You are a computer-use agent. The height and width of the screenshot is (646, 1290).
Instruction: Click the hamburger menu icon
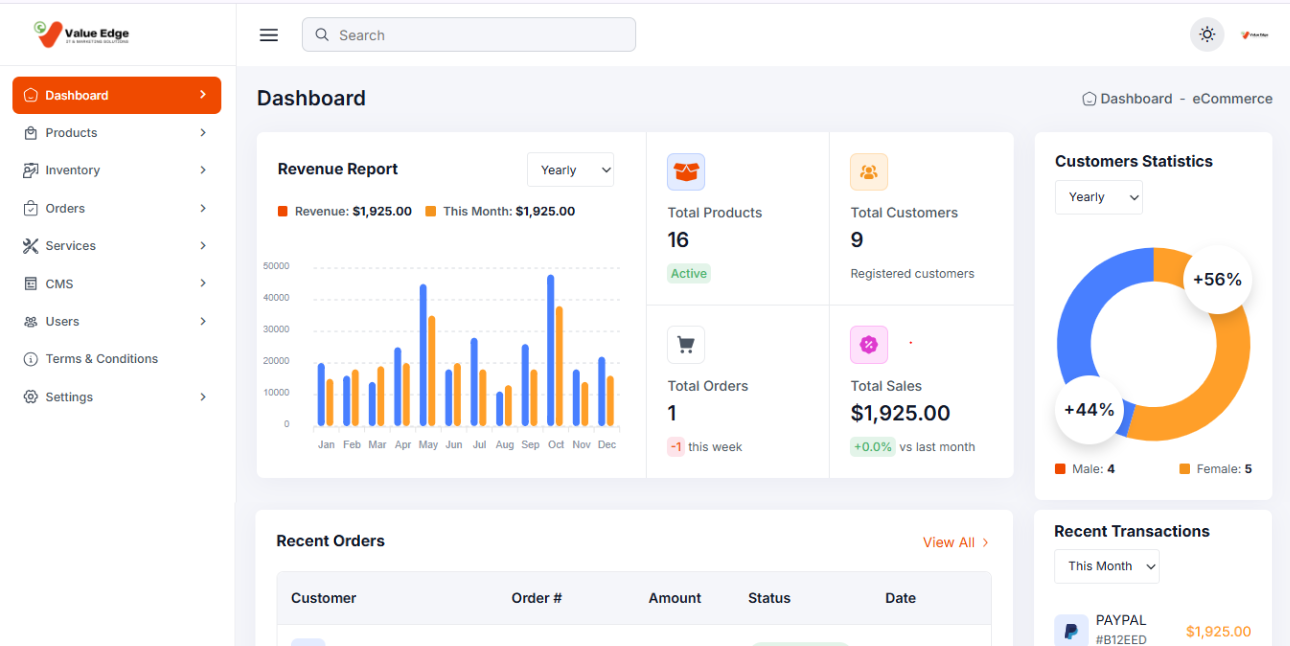tap(268, 35)
